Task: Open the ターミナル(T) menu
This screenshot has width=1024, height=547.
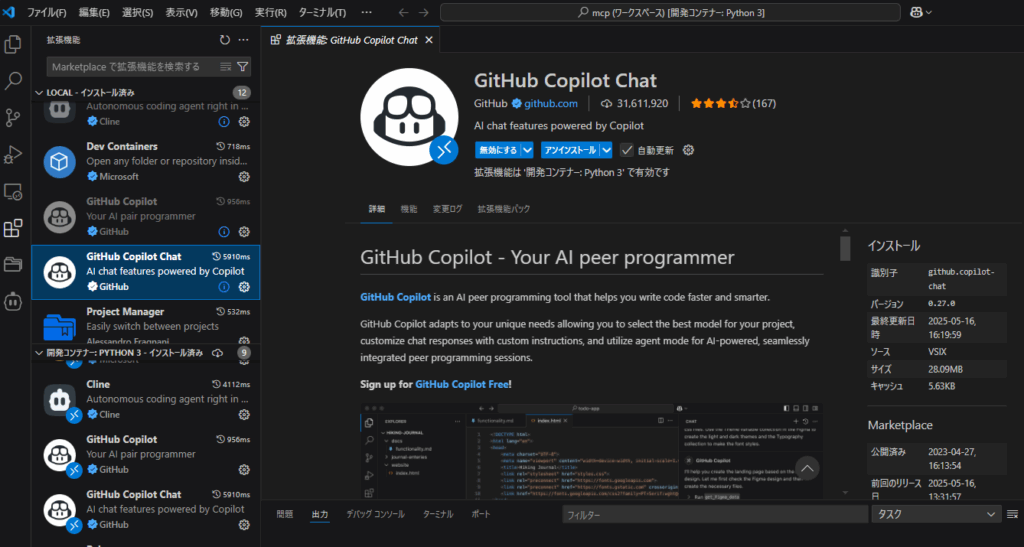Action: [322, 12]
